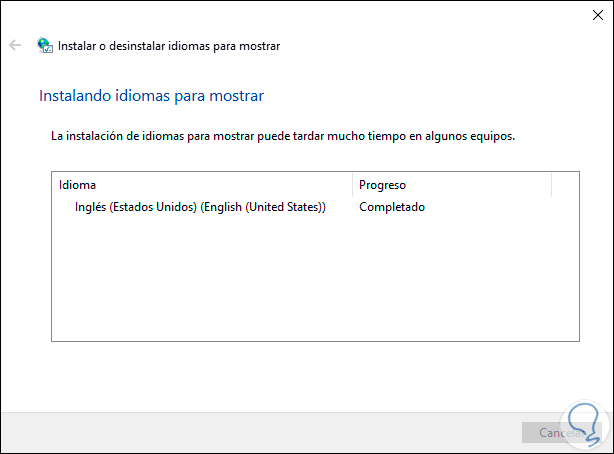This screenshot has height=454, width=614.
Task: Click empty list space under the Progreso column
Action: pyautogui.click(x=450, y=280)
